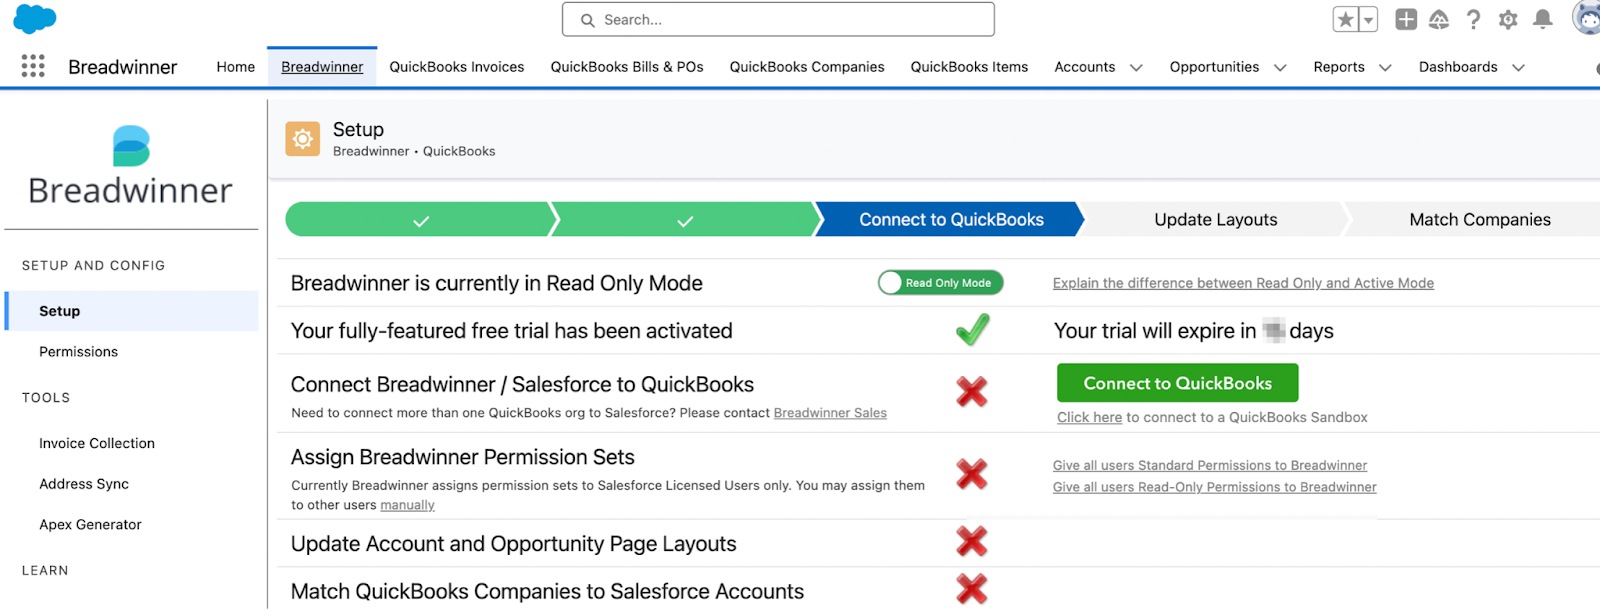Select the Update Layouts path step
This screenshot has height=609, width=1600.
1216,219
